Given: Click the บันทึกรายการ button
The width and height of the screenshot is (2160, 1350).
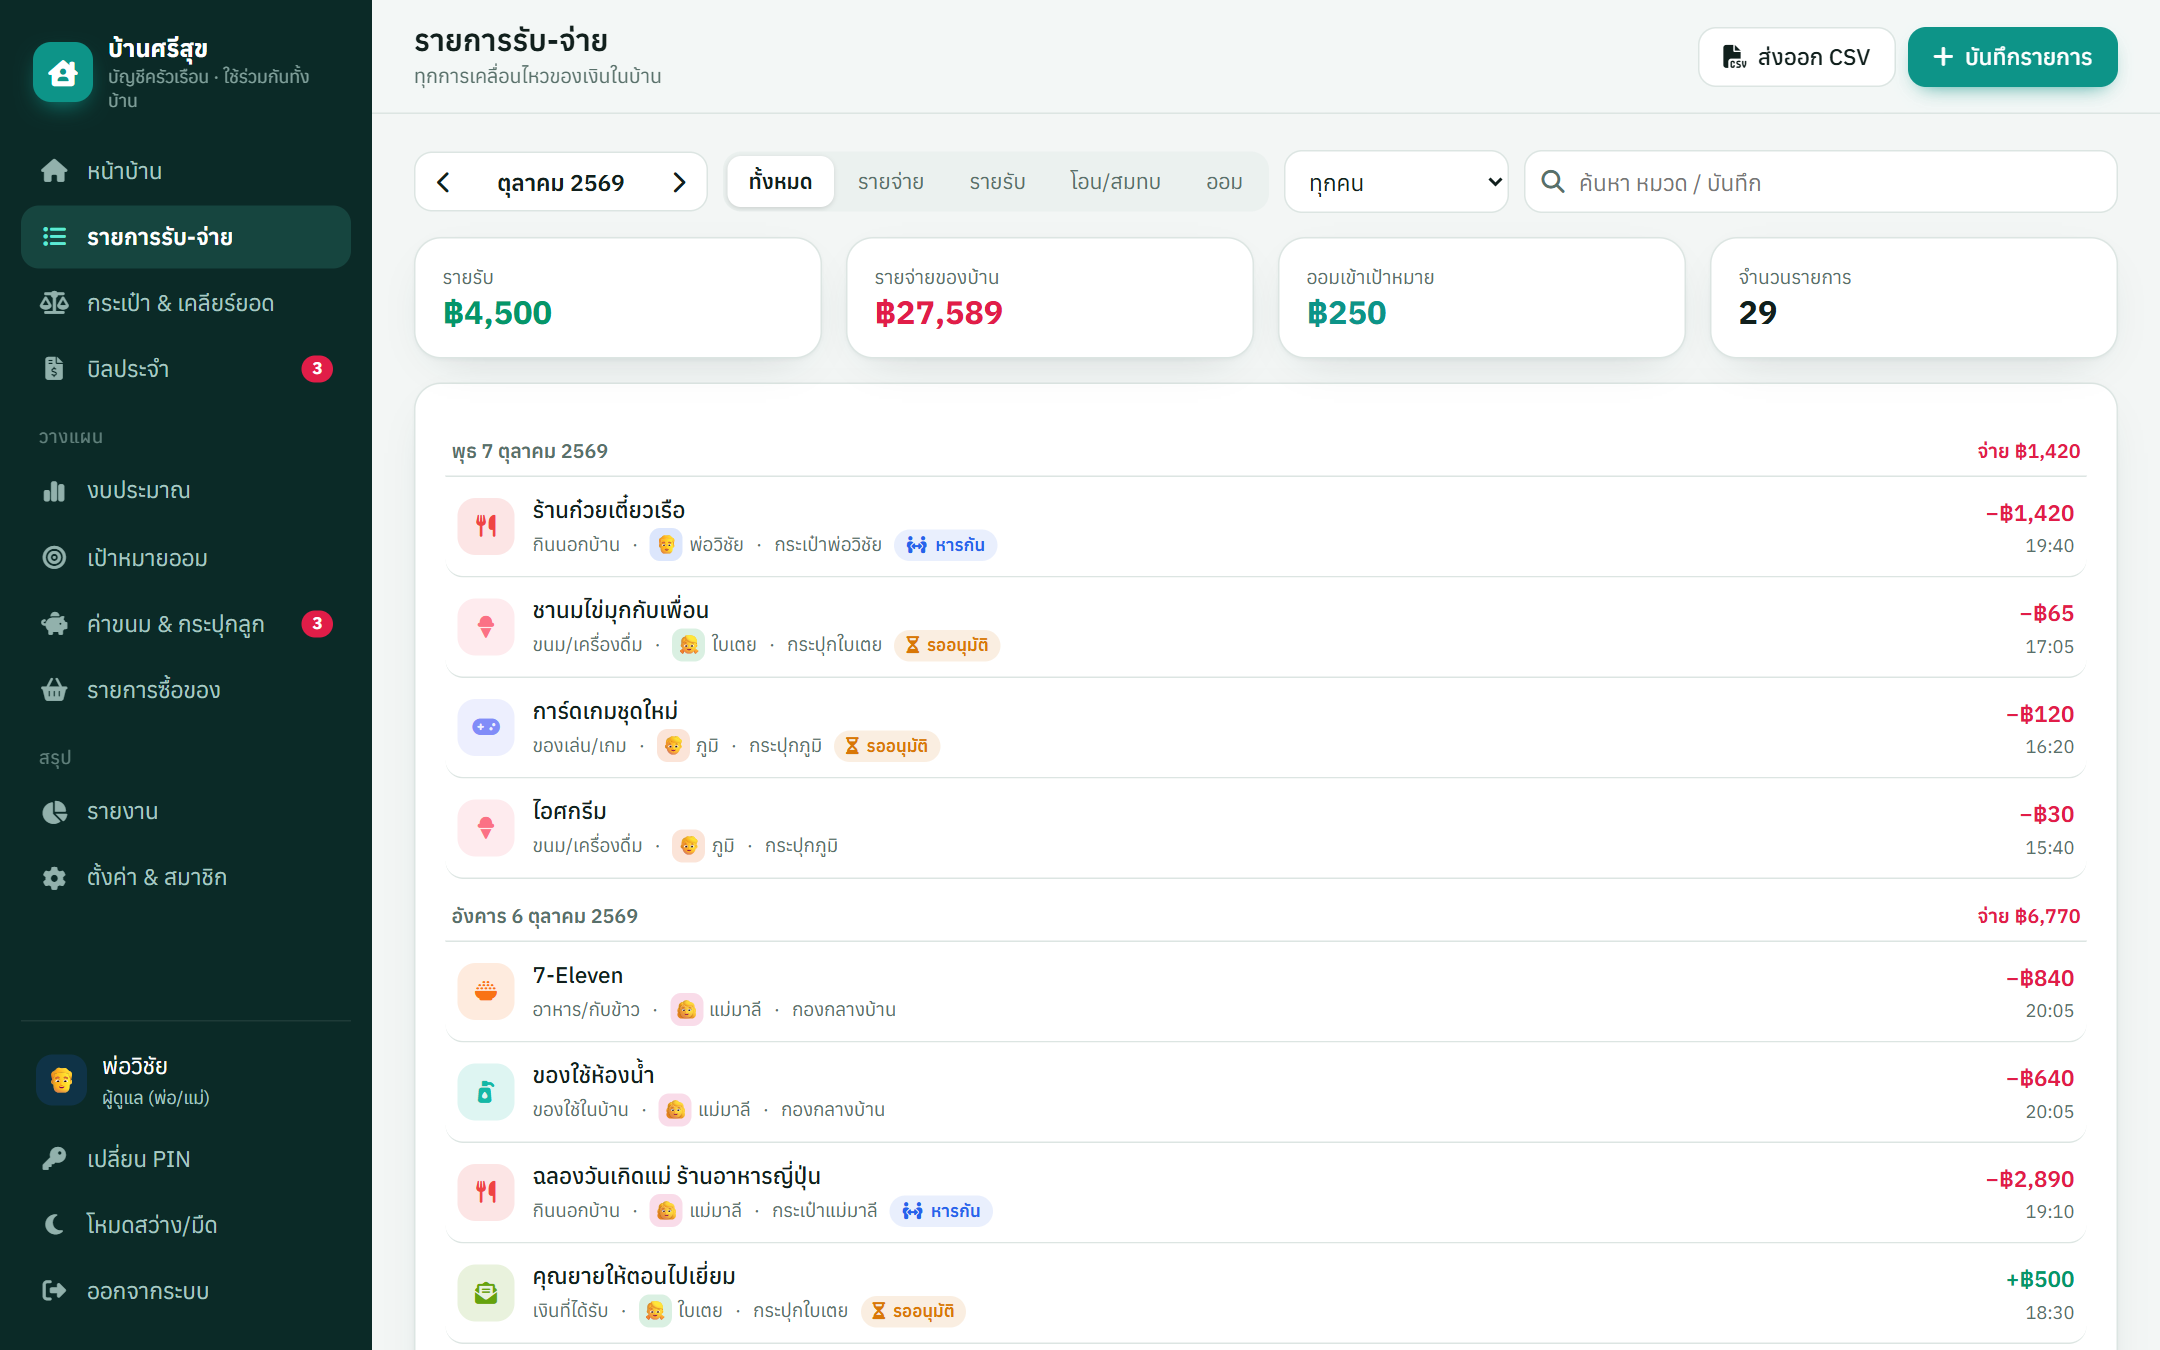Looking at the screenshot, I should tap(2012, 57).
